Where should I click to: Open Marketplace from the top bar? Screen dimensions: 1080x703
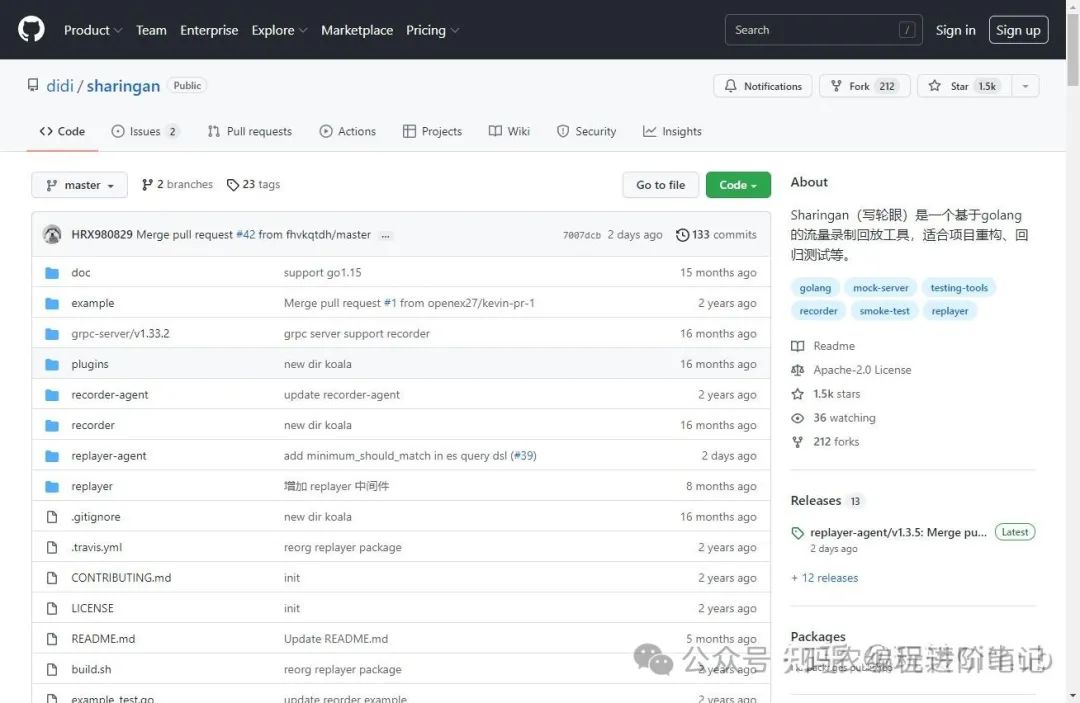point(357,30)
